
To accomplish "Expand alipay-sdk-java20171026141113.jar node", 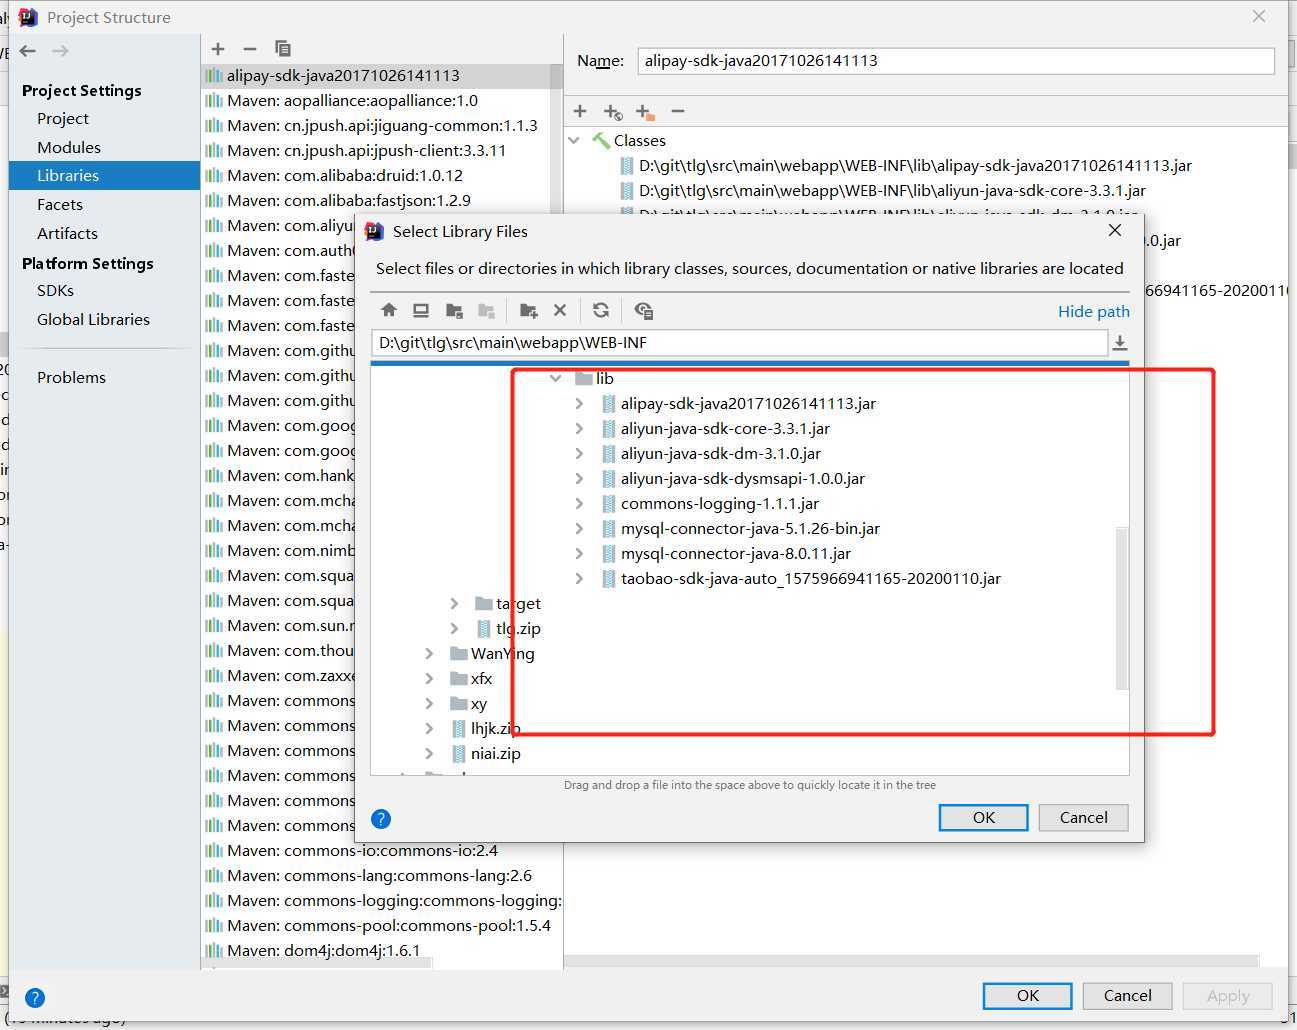I will 579,403.
